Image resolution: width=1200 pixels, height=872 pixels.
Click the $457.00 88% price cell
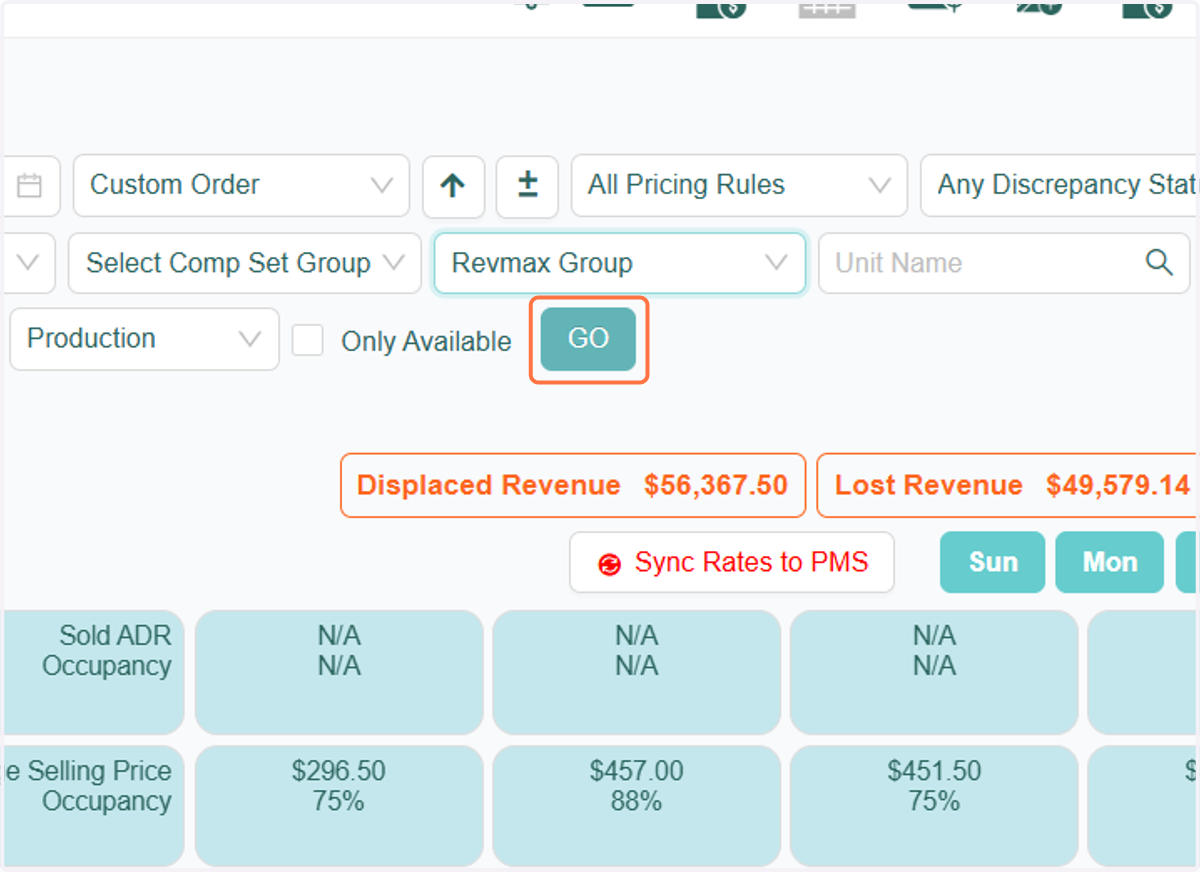click(x=637, y=805)
